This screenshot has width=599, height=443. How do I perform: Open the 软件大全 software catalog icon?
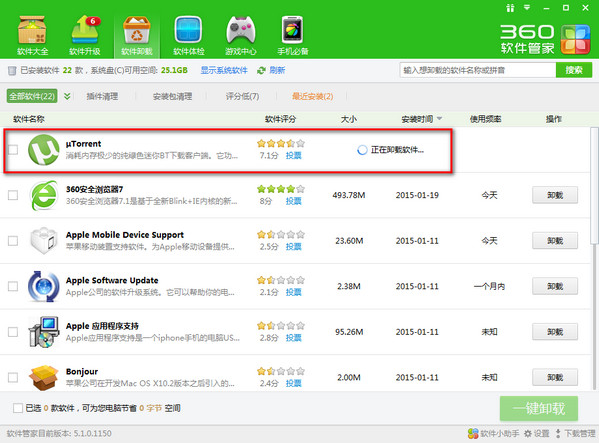[x=32, y=35]
